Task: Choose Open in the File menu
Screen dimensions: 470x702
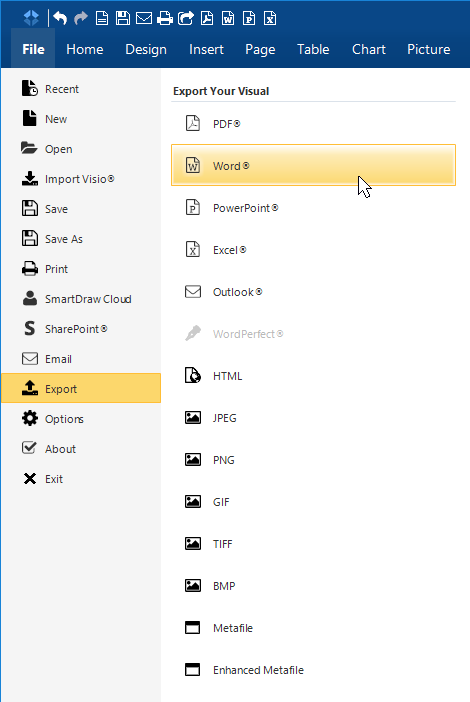Action: pos(81,149)
